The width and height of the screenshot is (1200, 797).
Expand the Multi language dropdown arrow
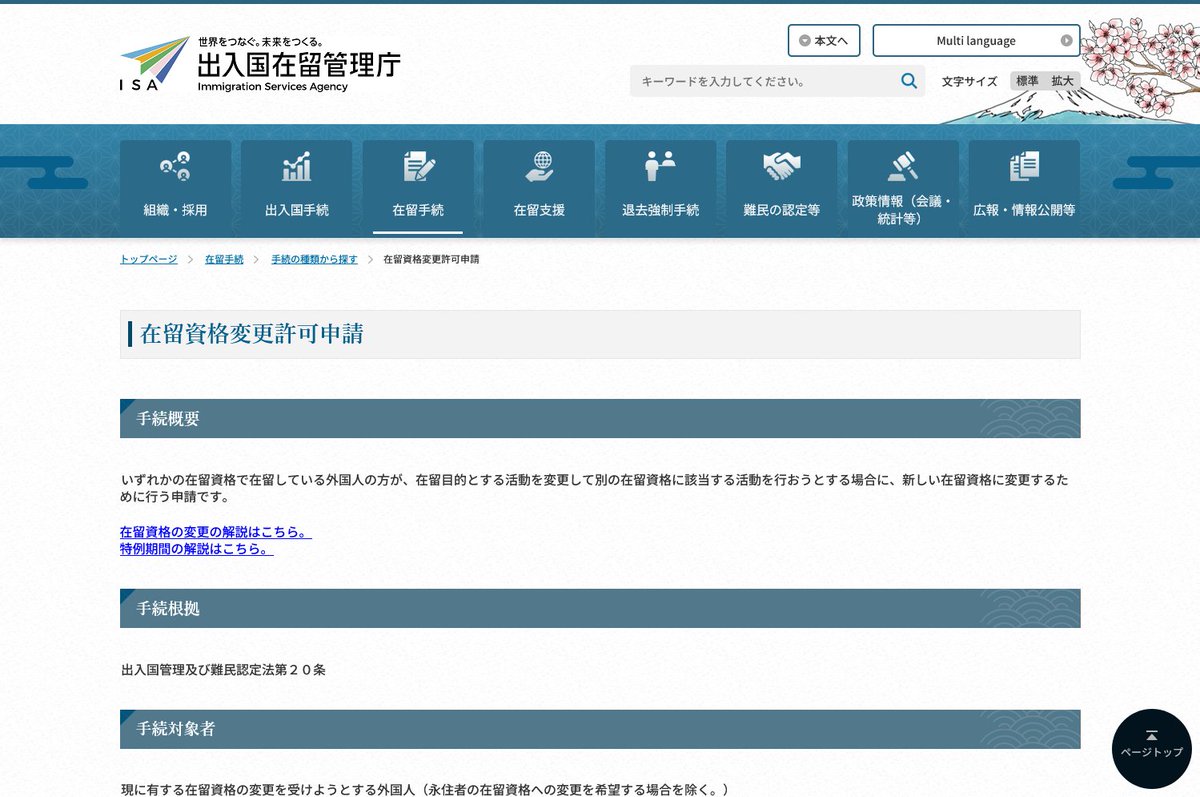click(x=1067, y=41)
